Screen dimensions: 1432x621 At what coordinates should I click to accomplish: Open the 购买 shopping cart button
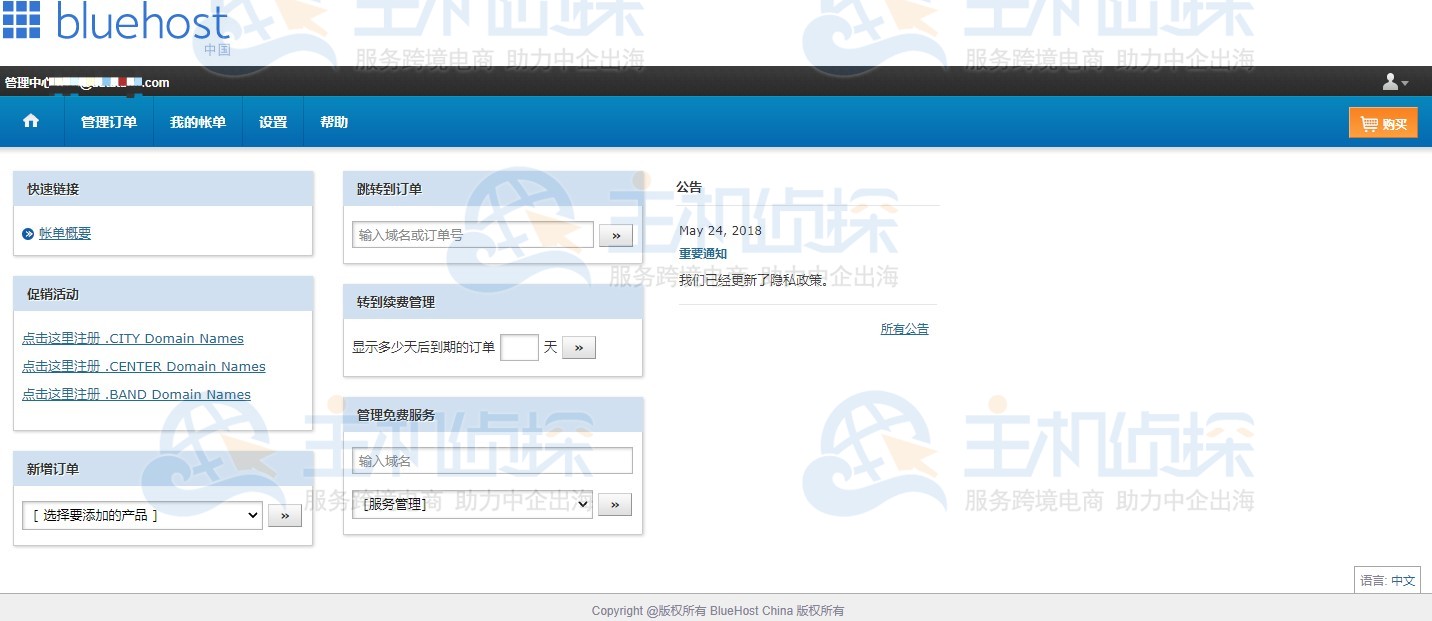(x=1383, y=121)
